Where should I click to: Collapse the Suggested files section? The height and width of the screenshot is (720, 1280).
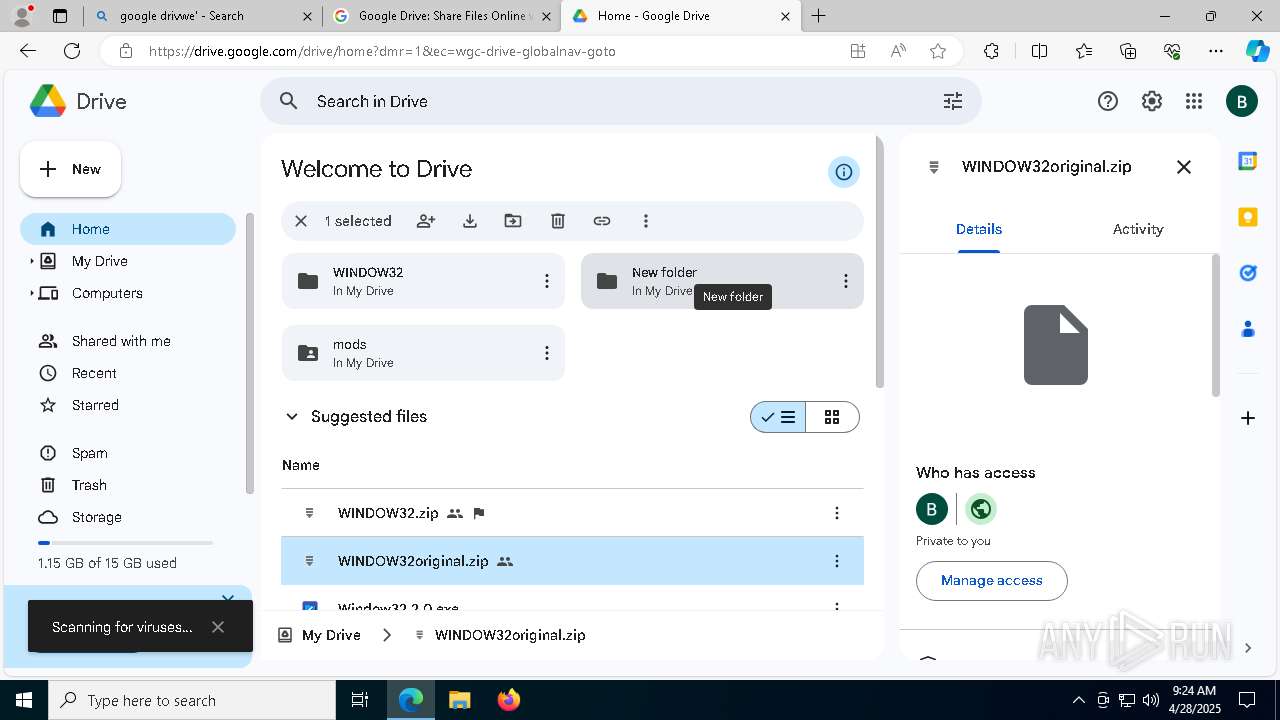pos(292,417)
